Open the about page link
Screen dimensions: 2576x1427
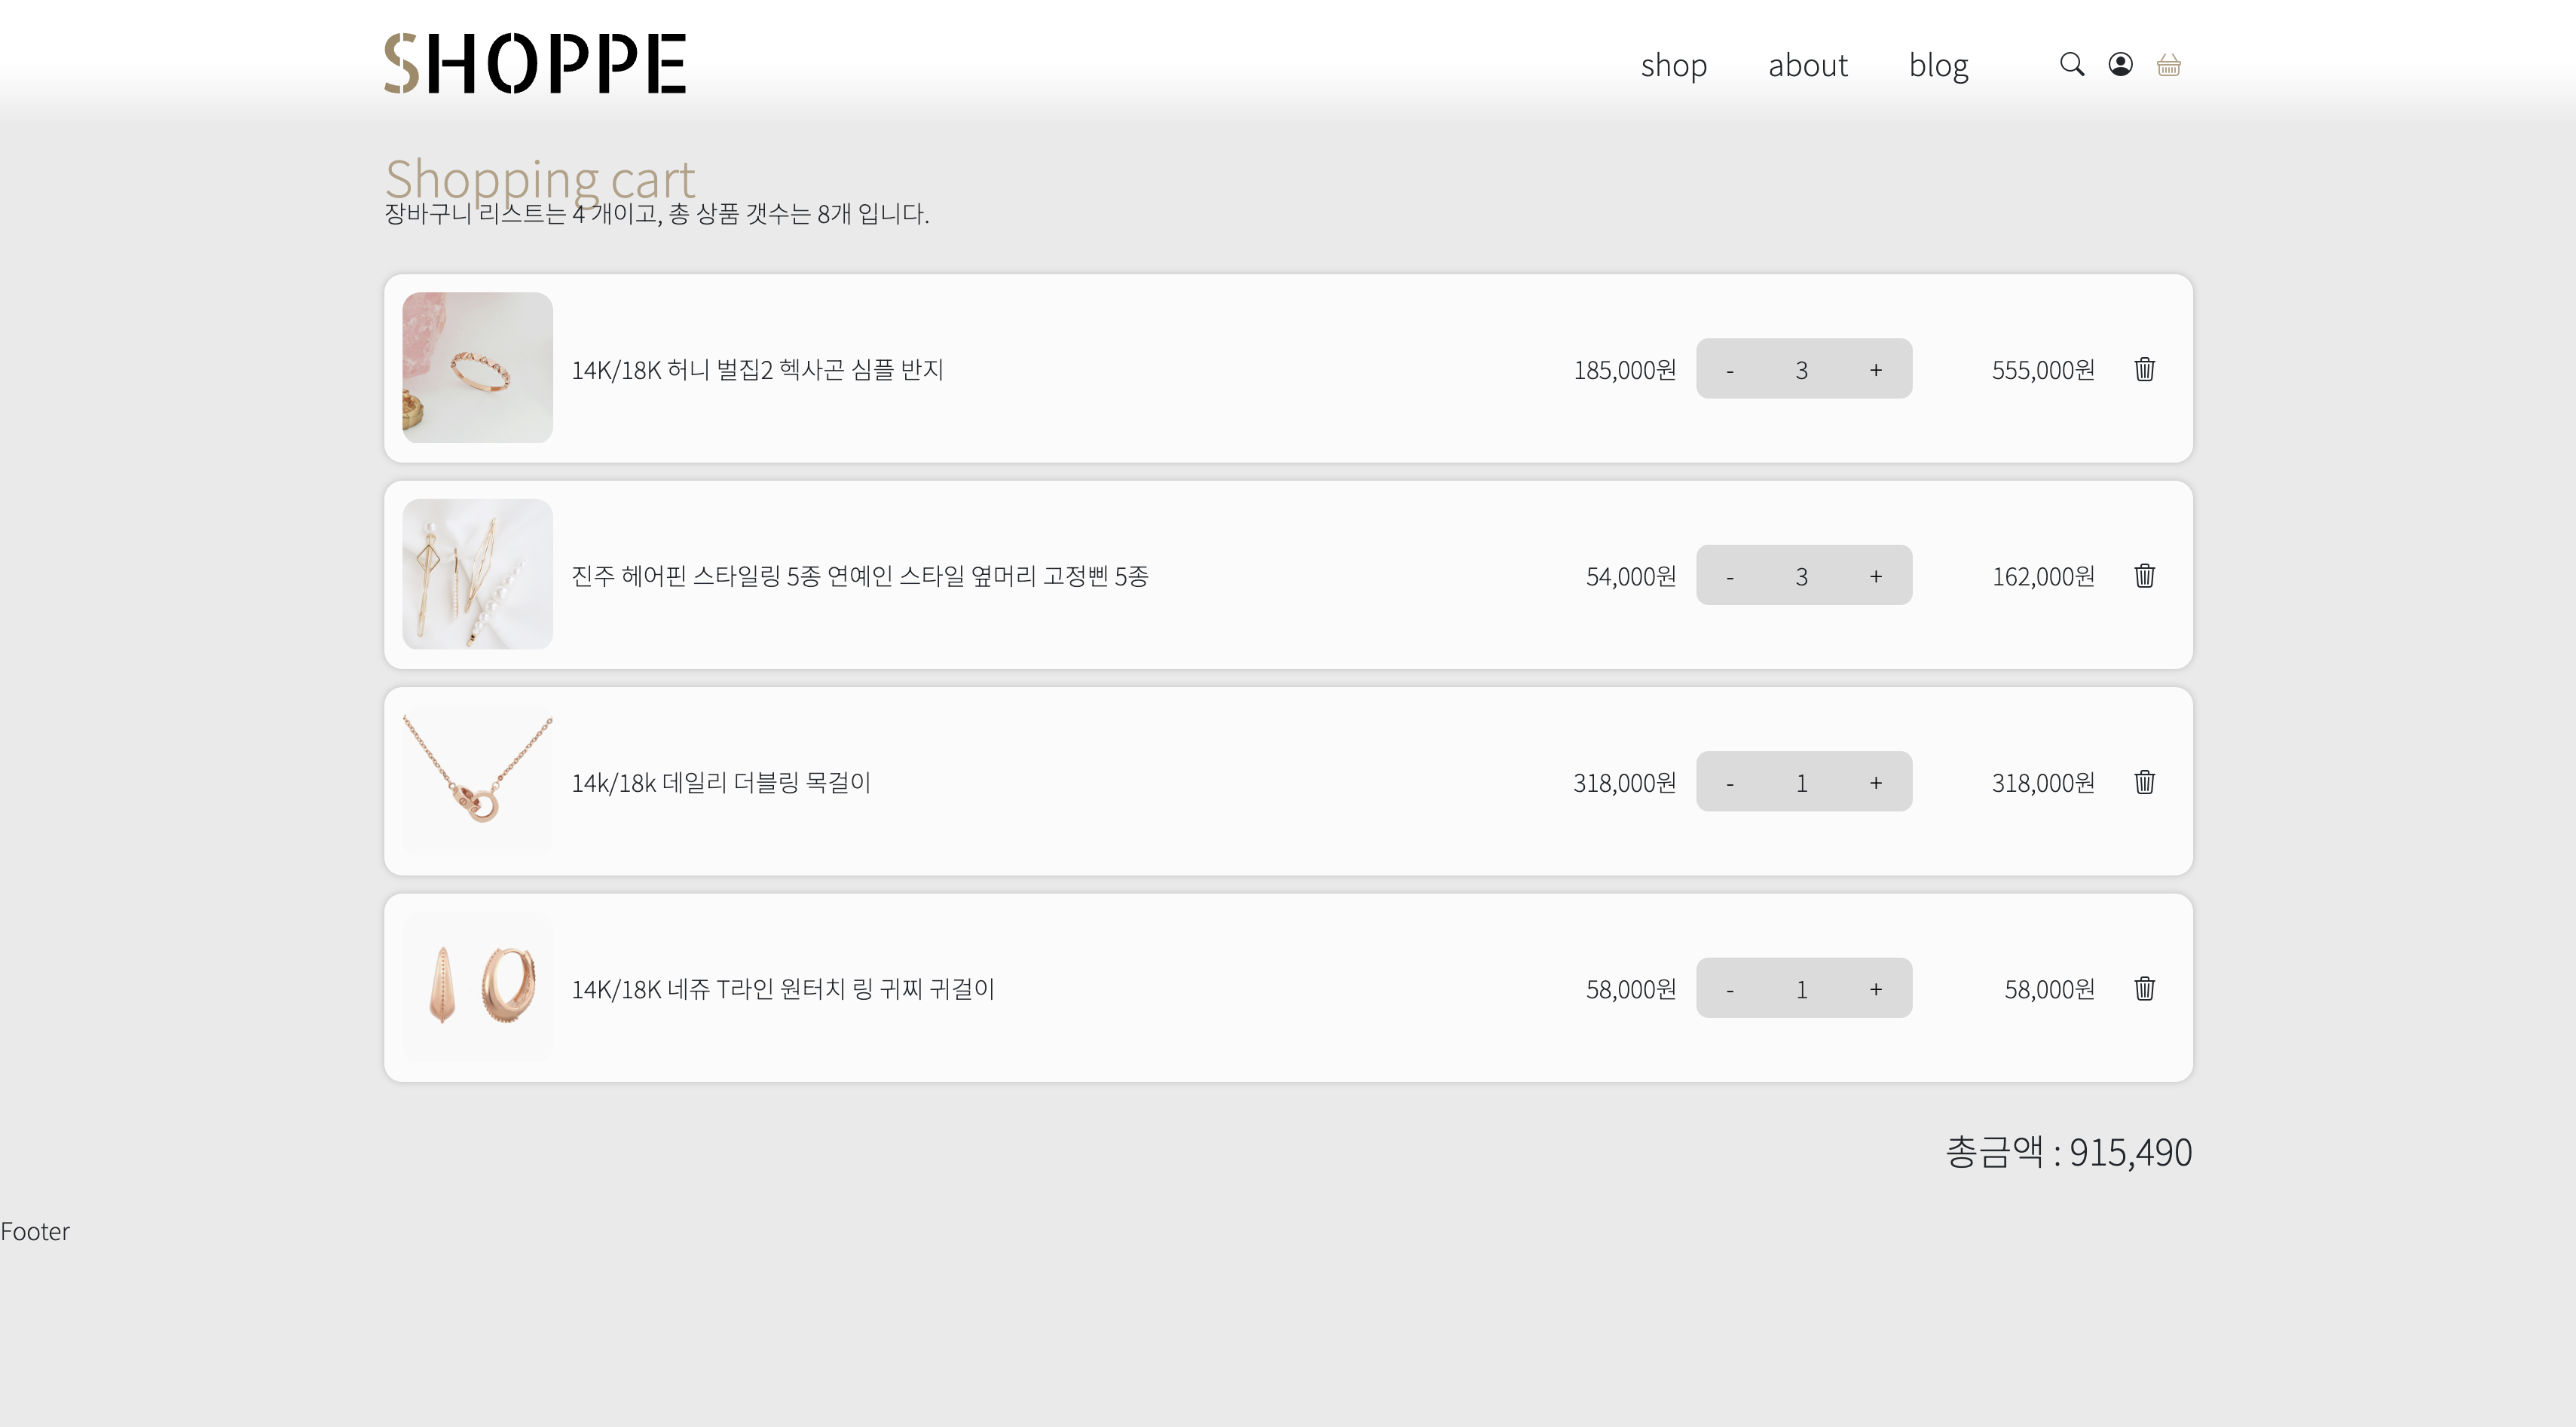pyautogui.click(x=1807, y=65)
